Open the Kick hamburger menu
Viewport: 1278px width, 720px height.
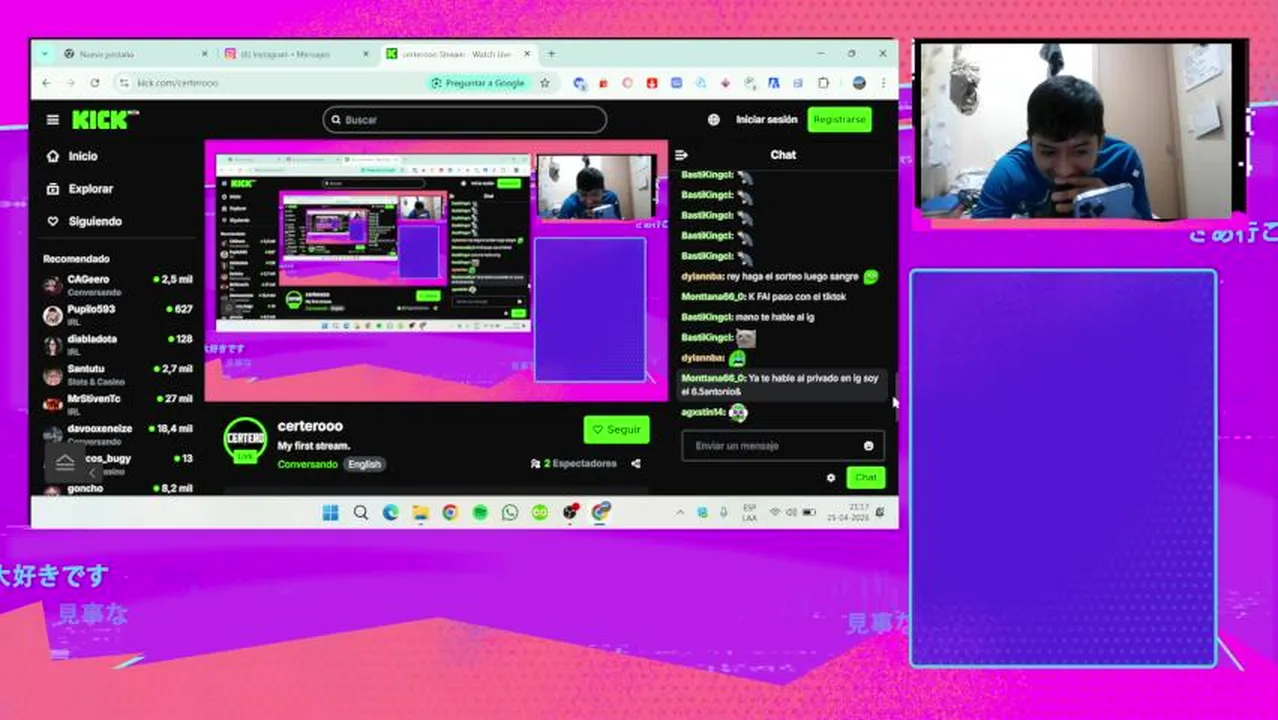pyautogui.click(x=52, y=120)
